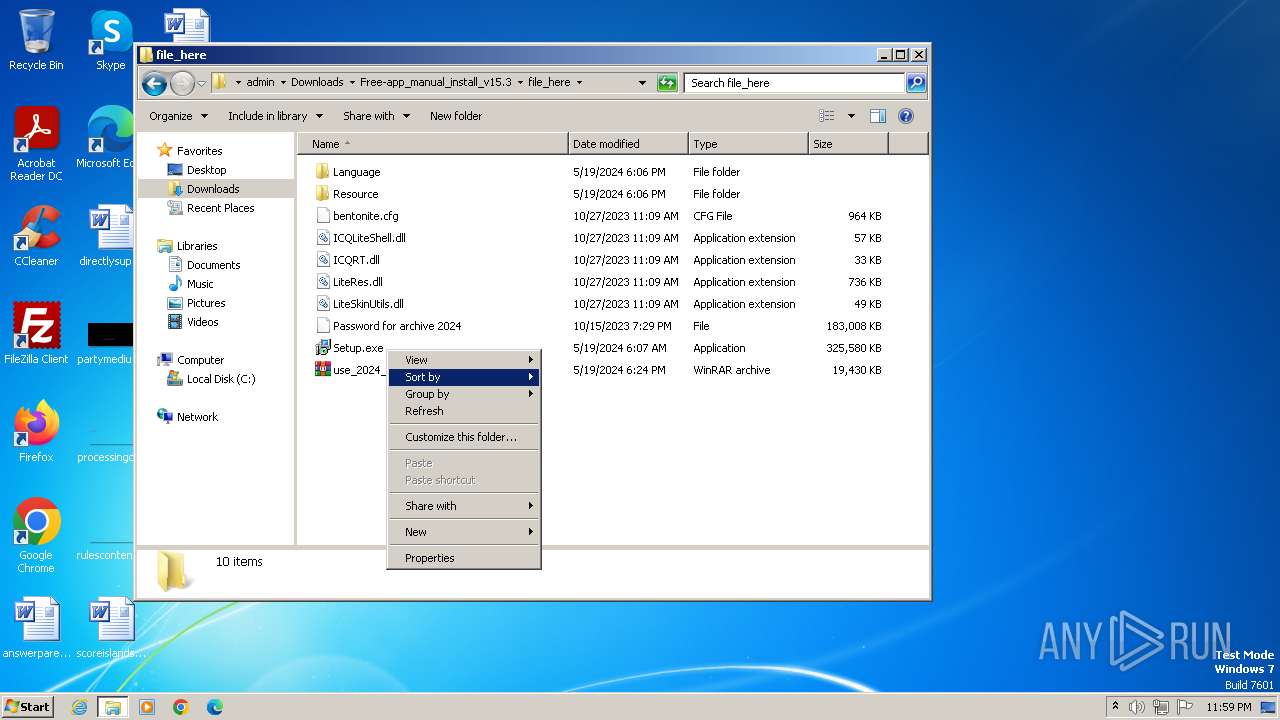Open the New submenu in context menu
1280x720 pixels.
click(464, 532)
